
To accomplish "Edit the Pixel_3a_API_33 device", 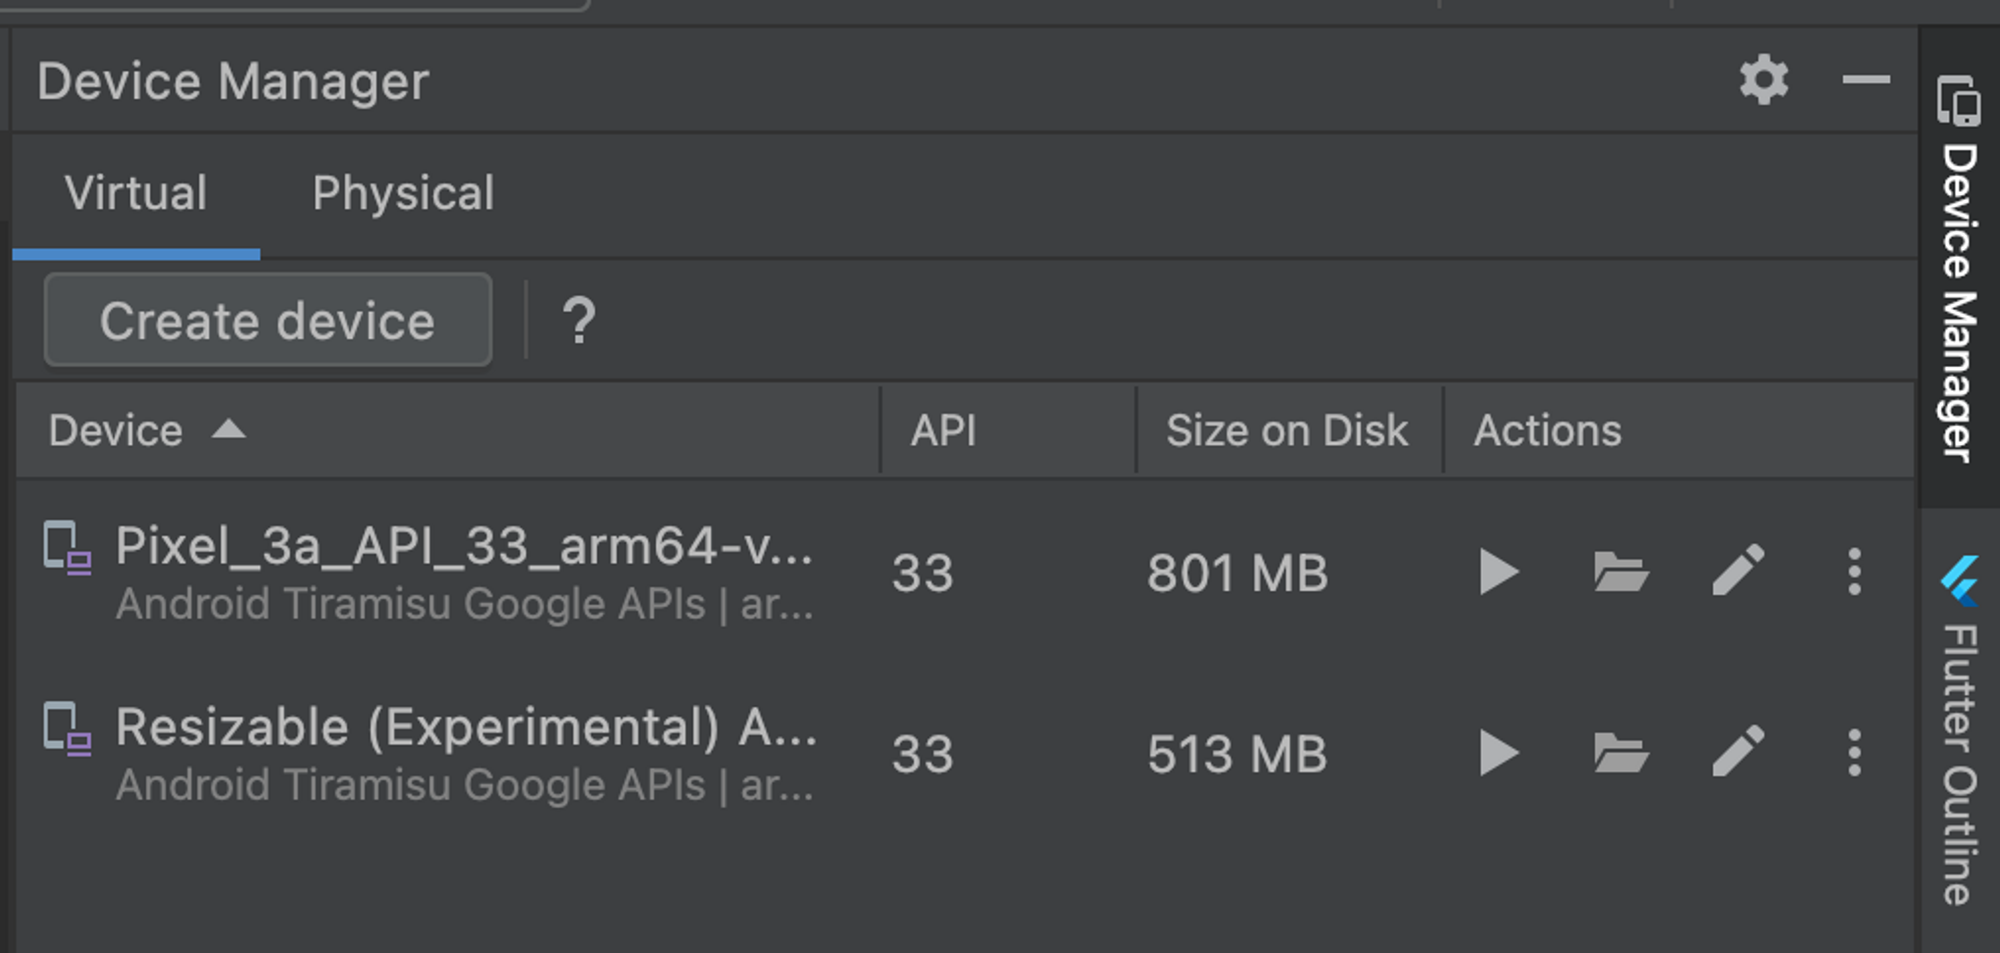I will (1738, 571).
